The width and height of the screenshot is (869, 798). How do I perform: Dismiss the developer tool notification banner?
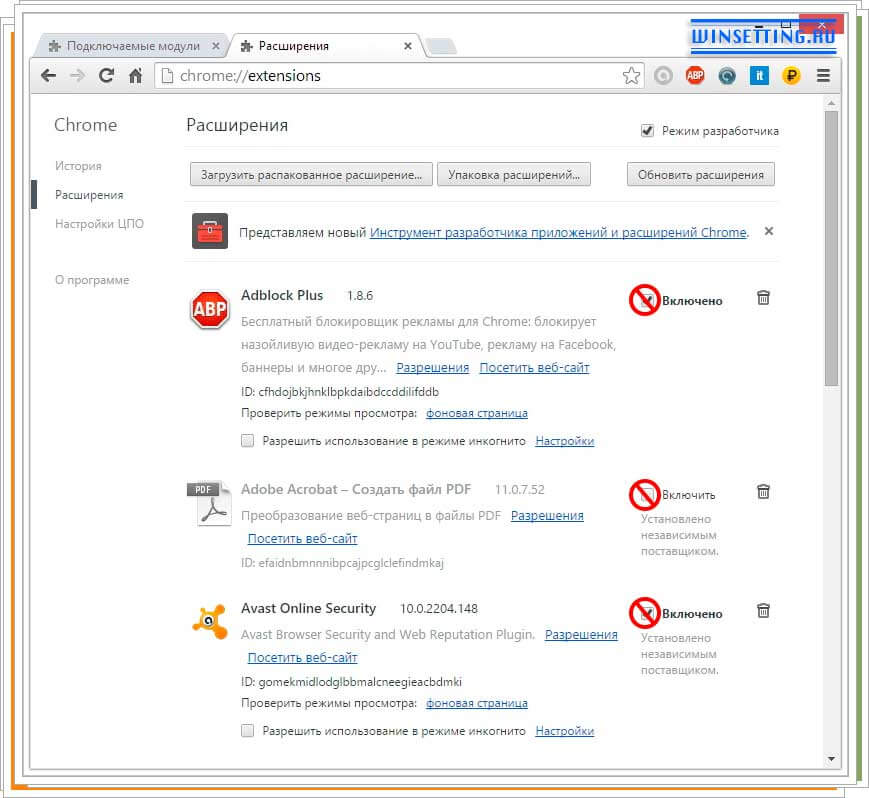click(768, 231)
